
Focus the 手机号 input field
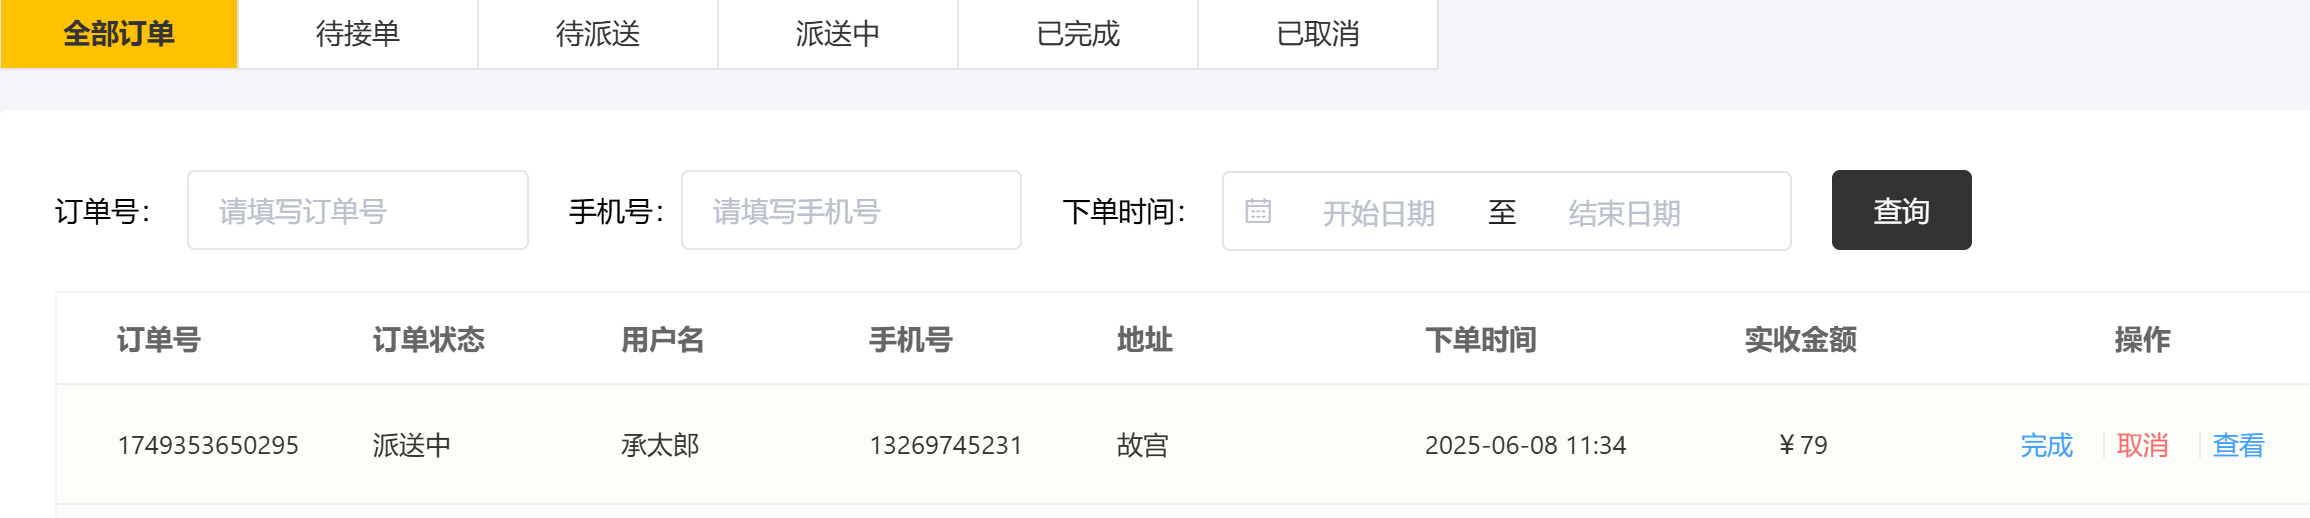[x=851, y=210]
